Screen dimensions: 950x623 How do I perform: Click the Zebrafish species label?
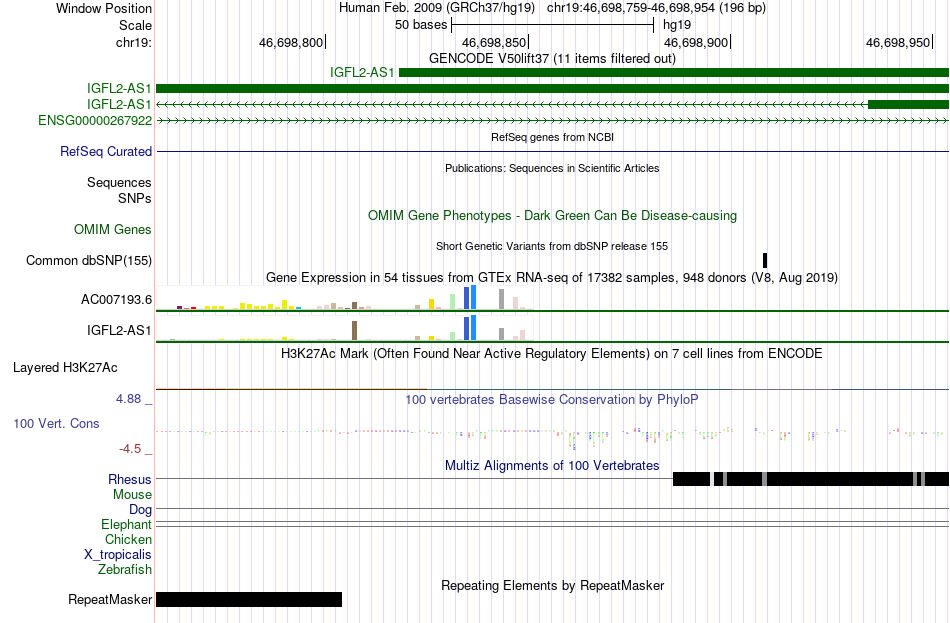pos(125,570)
